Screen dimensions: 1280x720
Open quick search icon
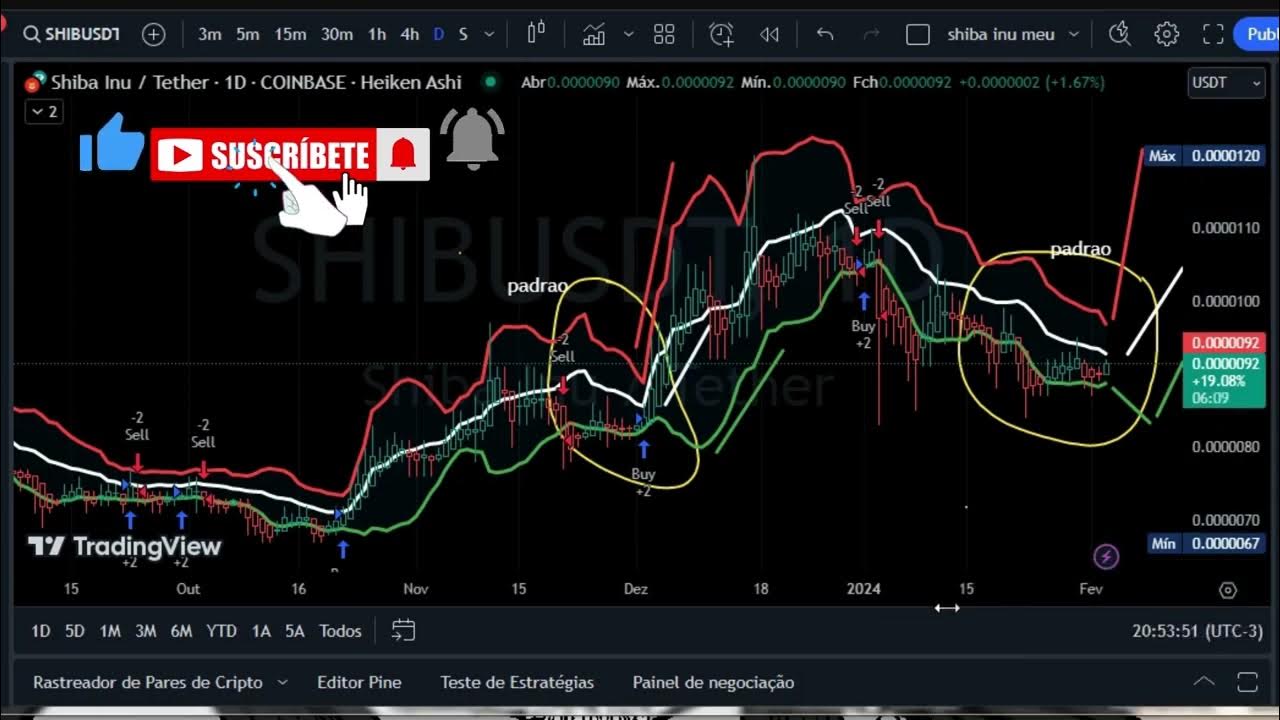pyautogui.click(x=1120, y=34)
